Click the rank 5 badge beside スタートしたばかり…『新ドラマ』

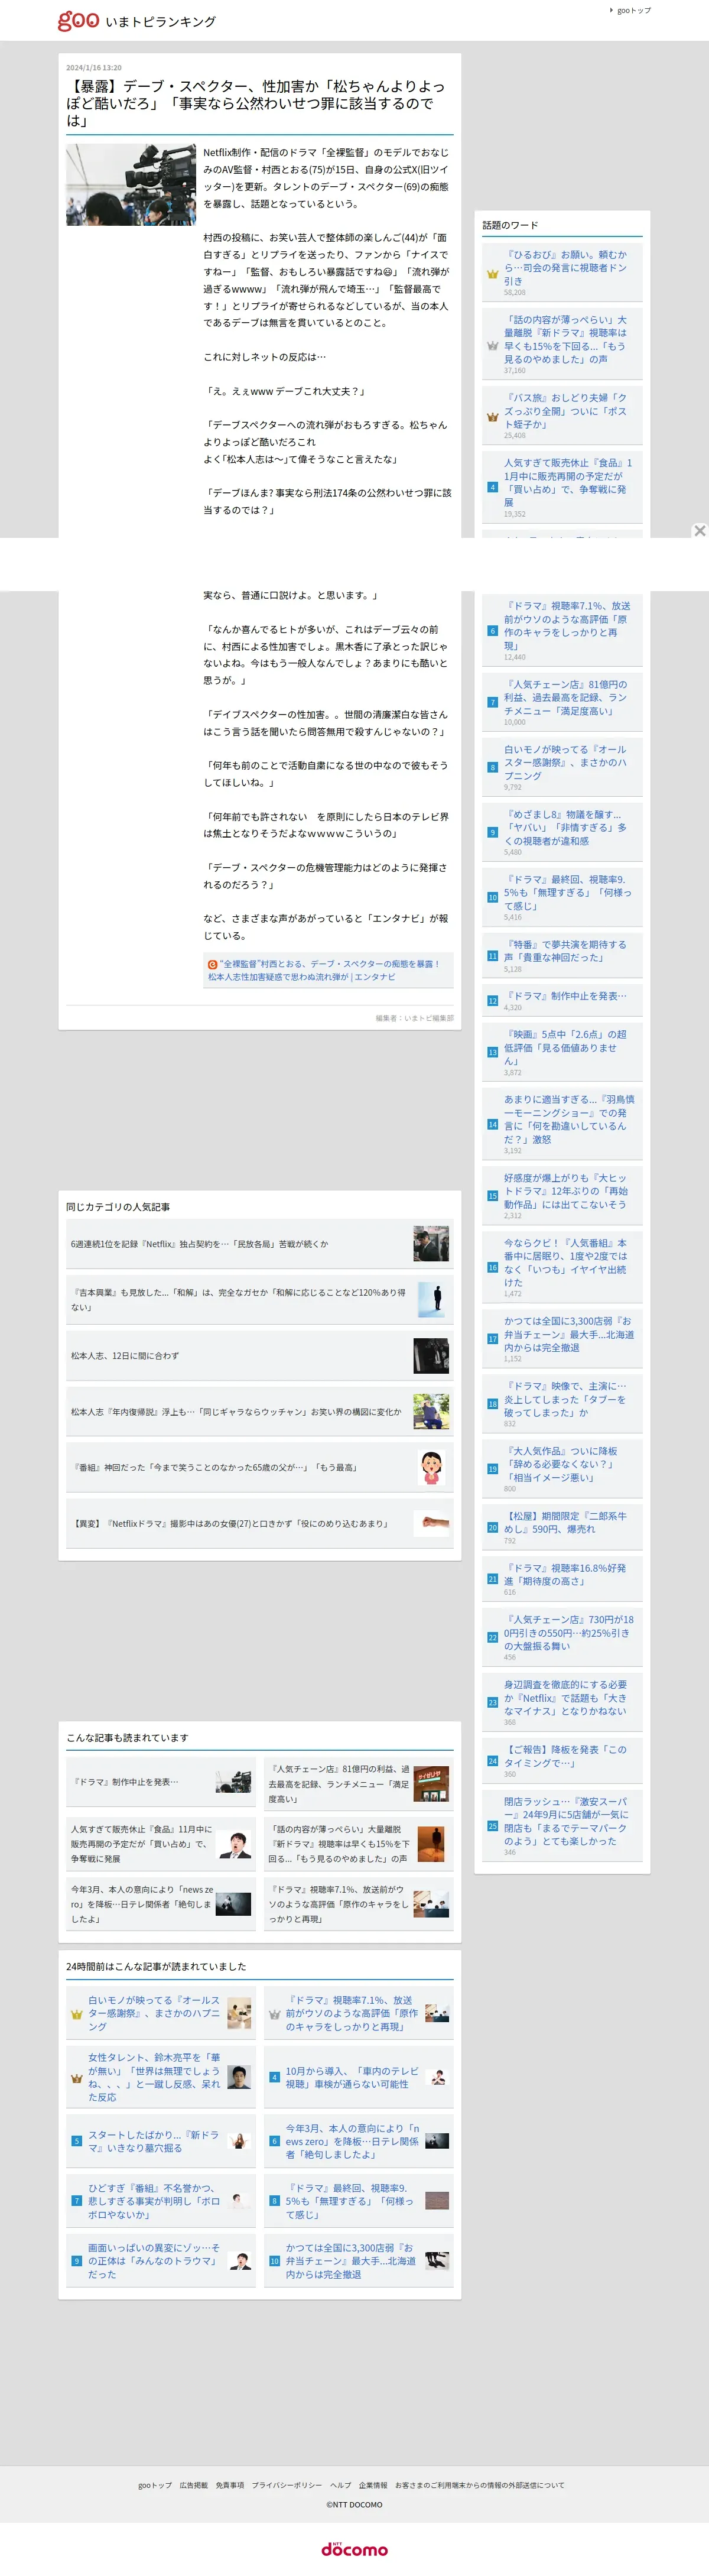coord(76,2141)
